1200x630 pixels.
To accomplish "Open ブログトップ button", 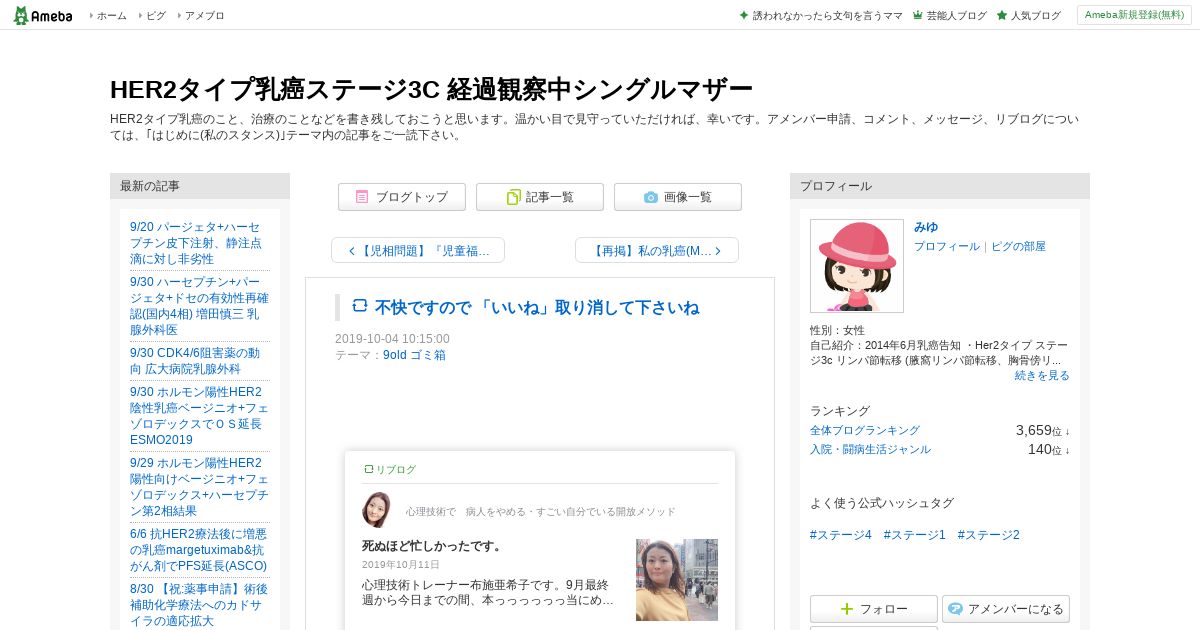I will pos(402,197).
